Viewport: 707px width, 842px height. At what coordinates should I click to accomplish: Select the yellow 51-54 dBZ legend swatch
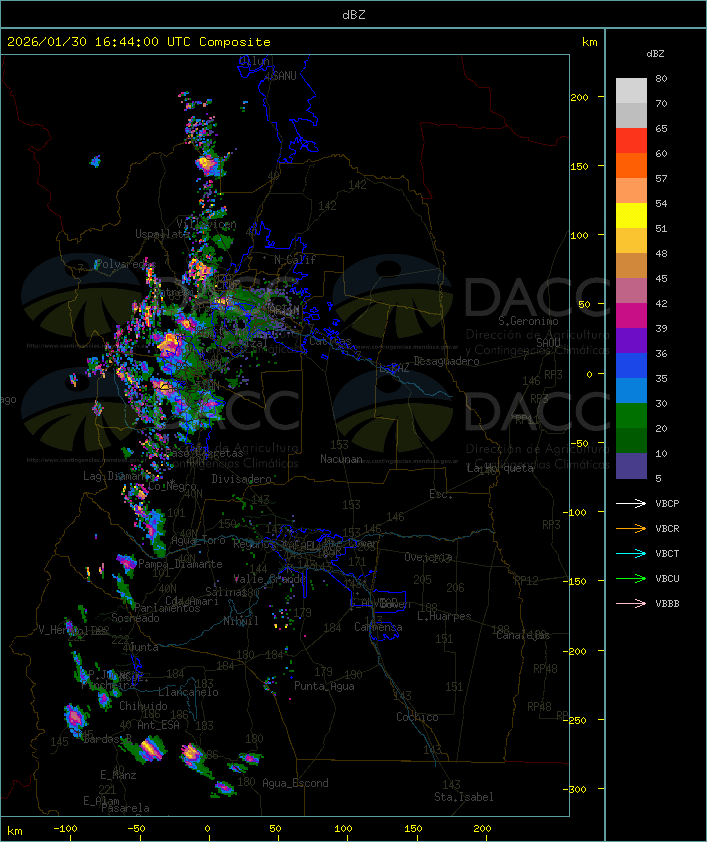click(x=631, y=216)
